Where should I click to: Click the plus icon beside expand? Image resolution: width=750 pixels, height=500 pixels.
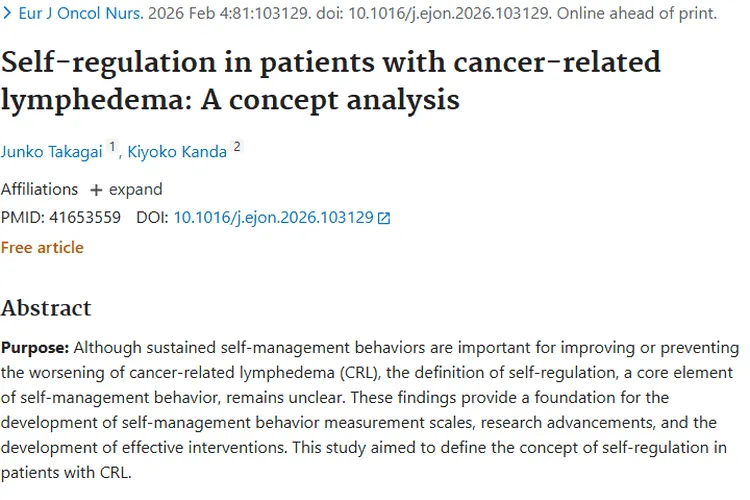tap(96, 190)
